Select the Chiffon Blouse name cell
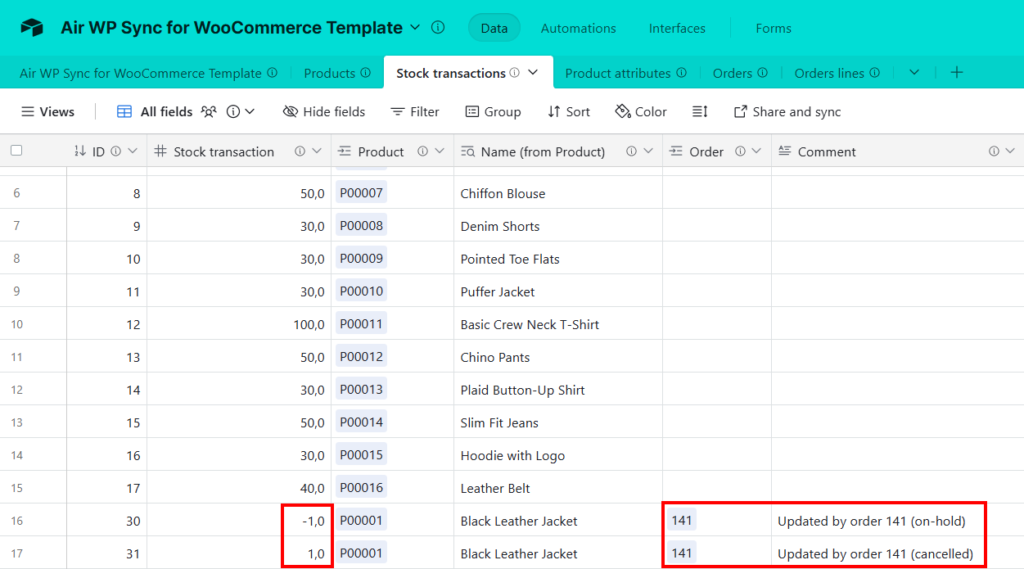1024x569 pixels. tap(558, 193)
